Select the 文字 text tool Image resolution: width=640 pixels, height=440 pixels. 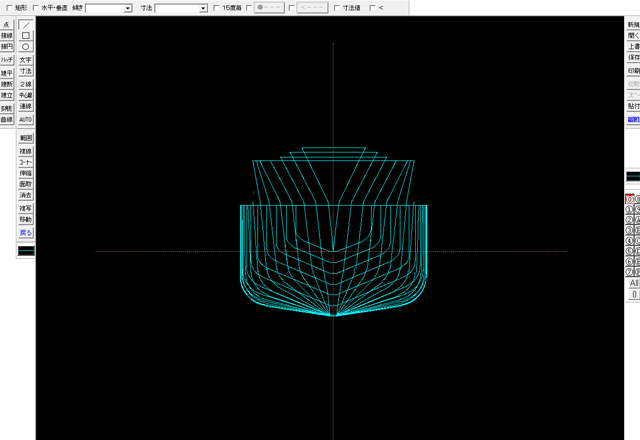[x=26, y=60]
